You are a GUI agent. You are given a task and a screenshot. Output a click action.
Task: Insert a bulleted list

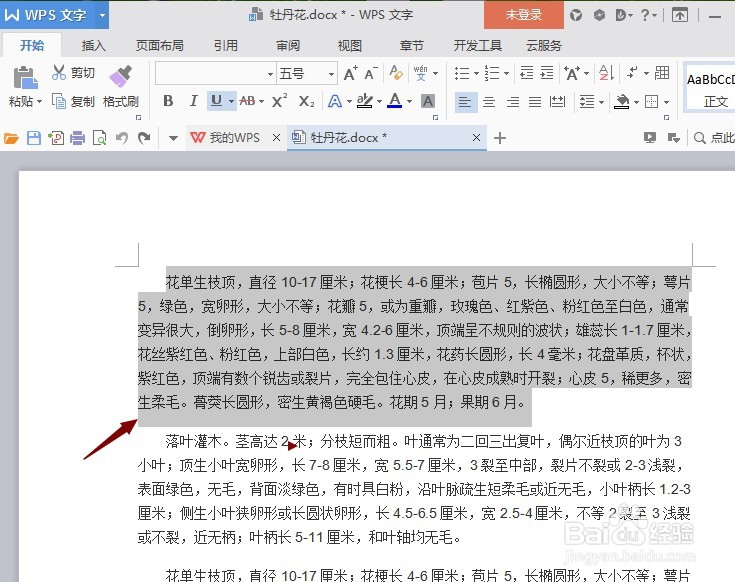click(x=462, y=73)
